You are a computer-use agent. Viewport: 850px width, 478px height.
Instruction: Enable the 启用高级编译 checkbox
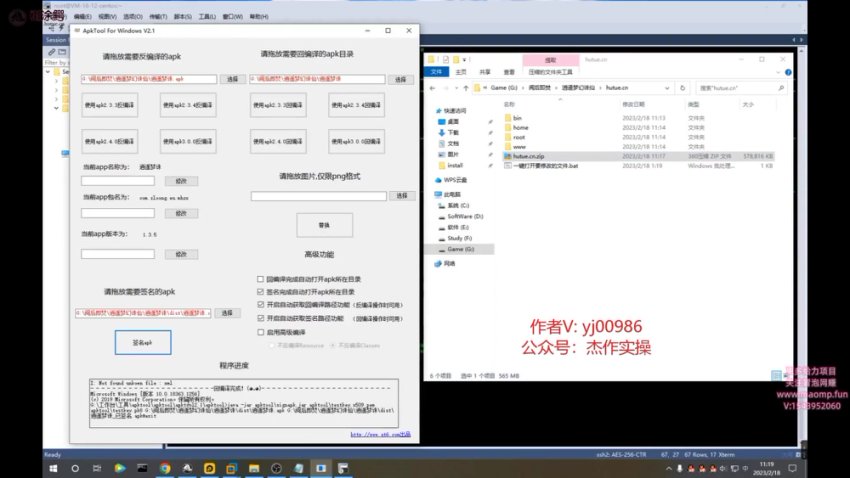260,331
